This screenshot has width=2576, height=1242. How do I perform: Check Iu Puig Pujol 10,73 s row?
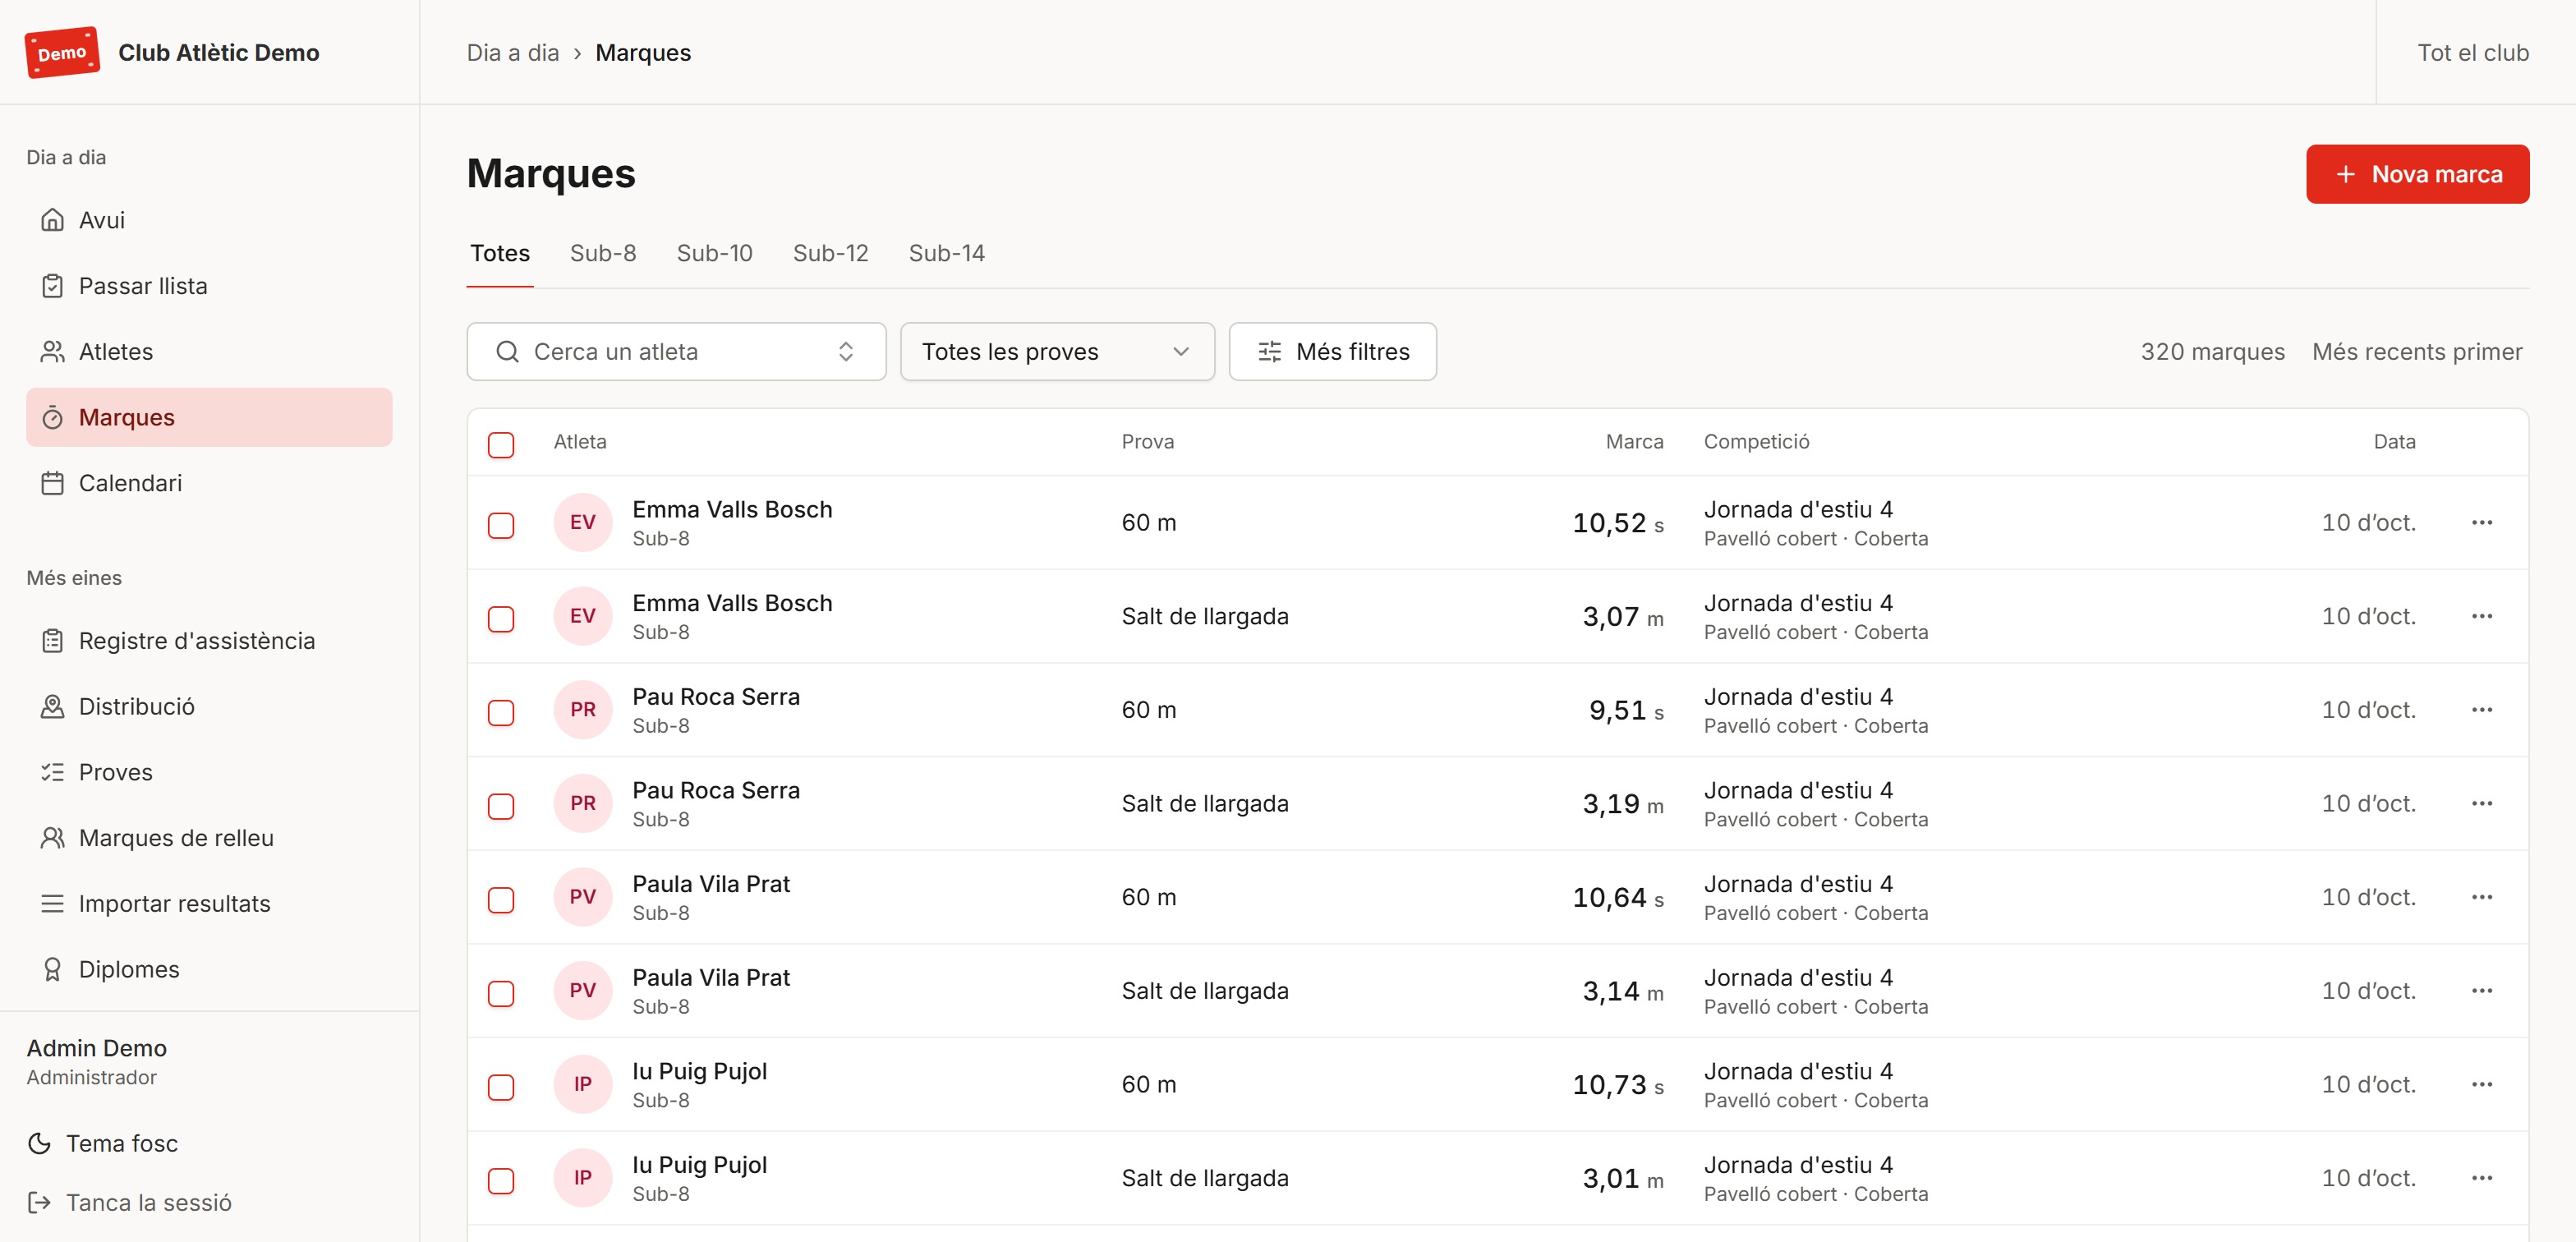501,1087
